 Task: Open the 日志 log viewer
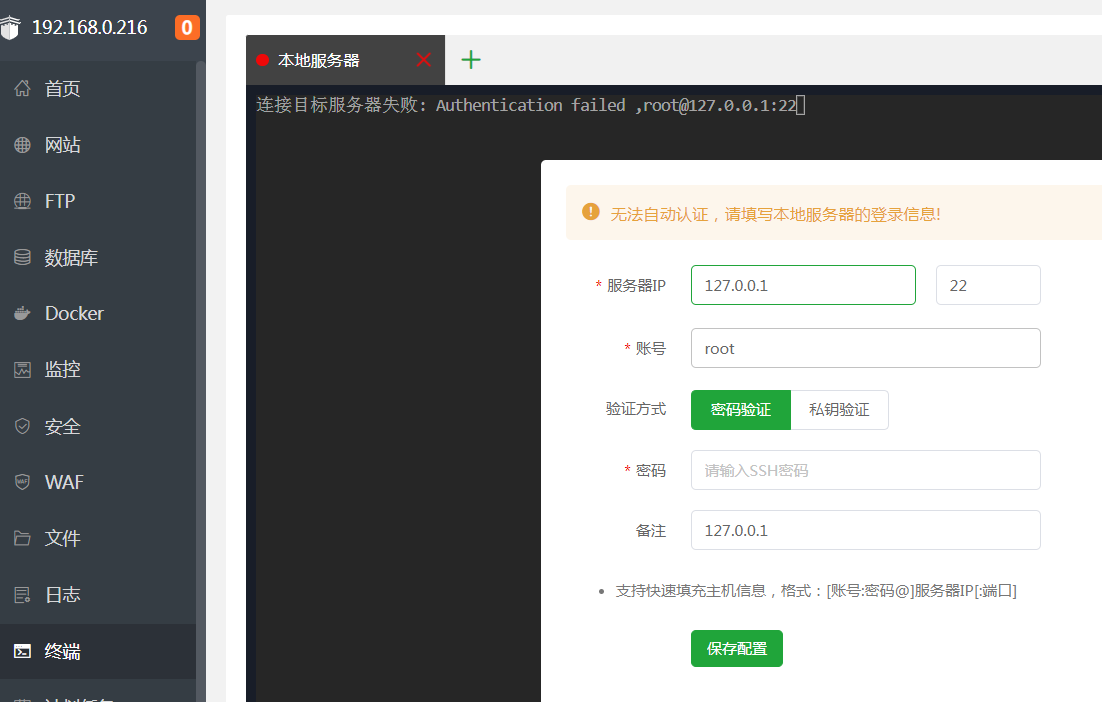(62, 594)
